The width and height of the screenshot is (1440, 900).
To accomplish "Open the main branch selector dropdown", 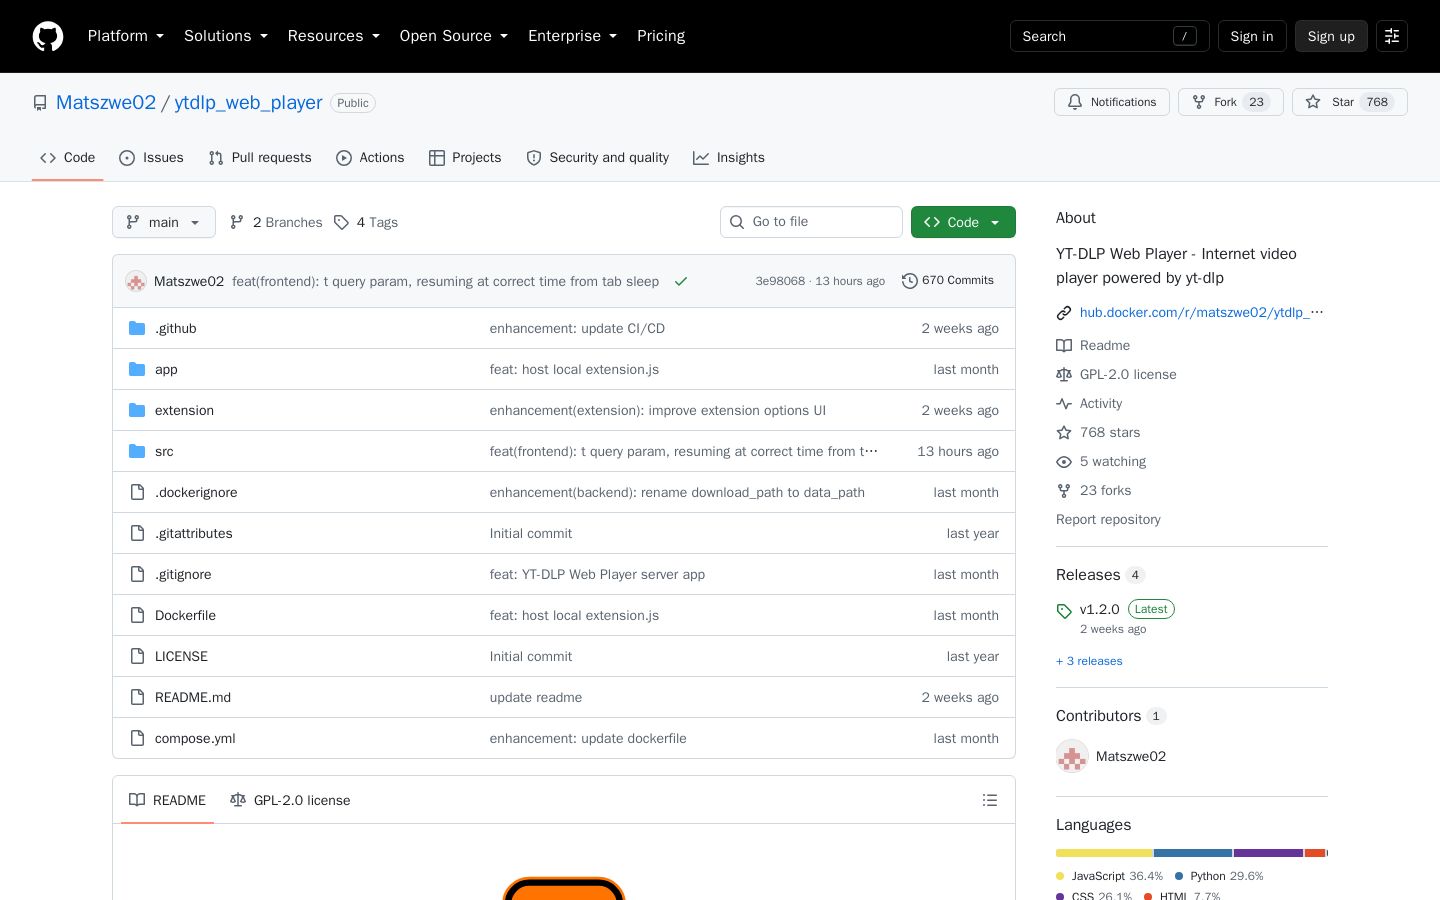I will pyautogui.click(x=164, y=222).
